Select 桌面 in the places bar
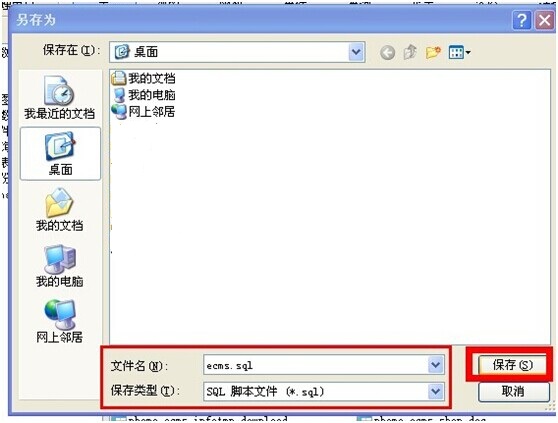This screenshot has width=558, height=423. click(60, 154)
